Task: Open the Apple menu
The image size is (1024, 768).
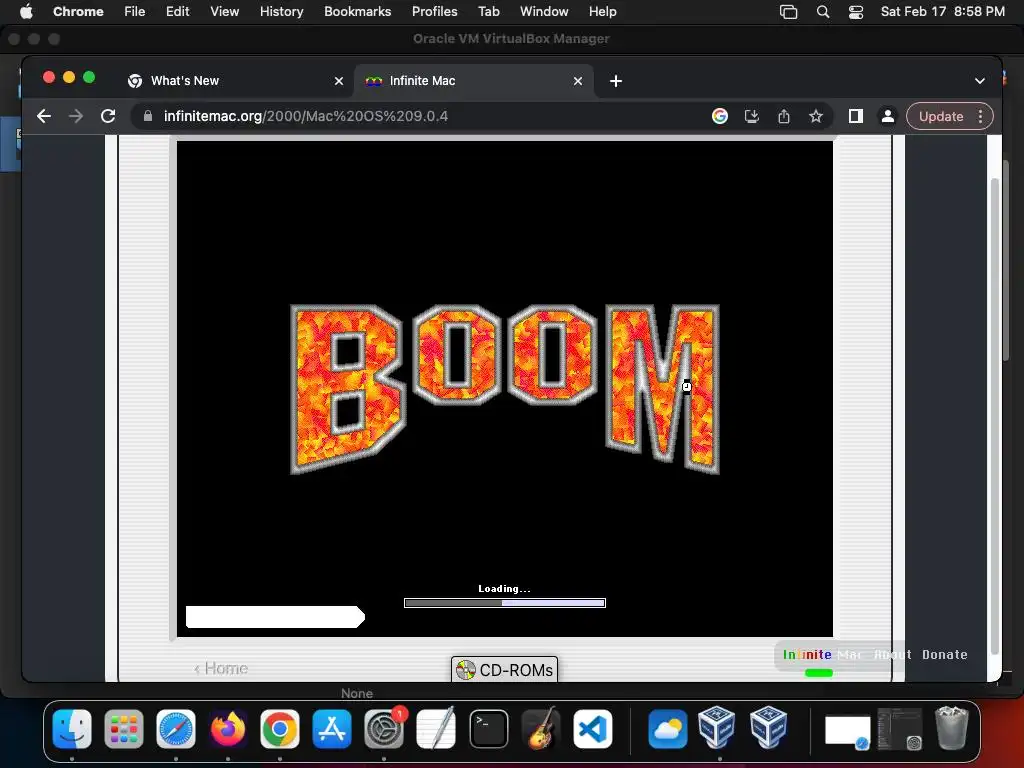Action: click(x=26, y=11)
